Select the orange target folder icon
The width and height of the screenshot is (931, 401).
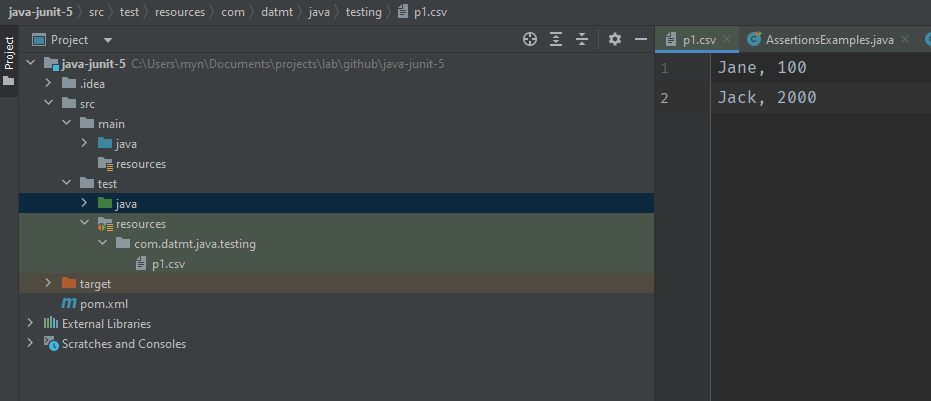click(x=69, y=284)
